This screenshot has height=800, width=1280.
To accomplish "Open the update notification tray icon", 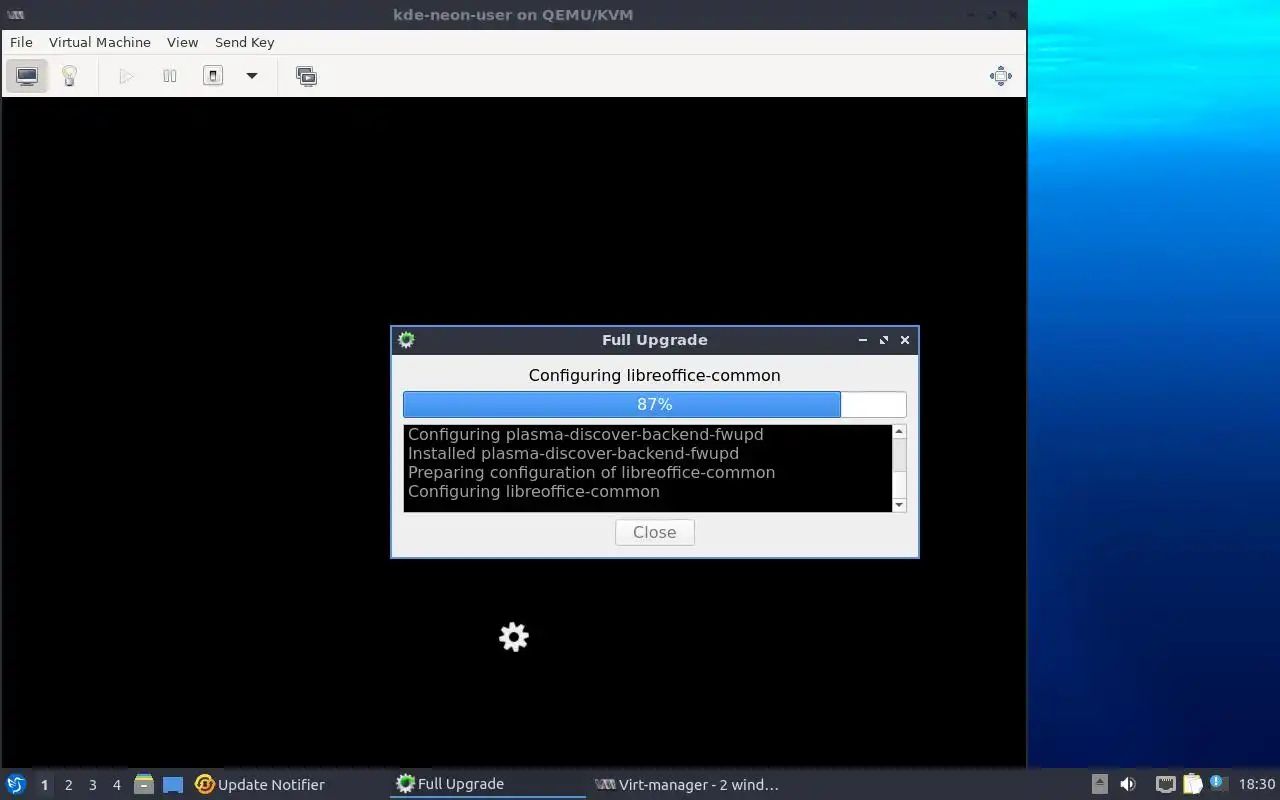I will [1217, 783].
